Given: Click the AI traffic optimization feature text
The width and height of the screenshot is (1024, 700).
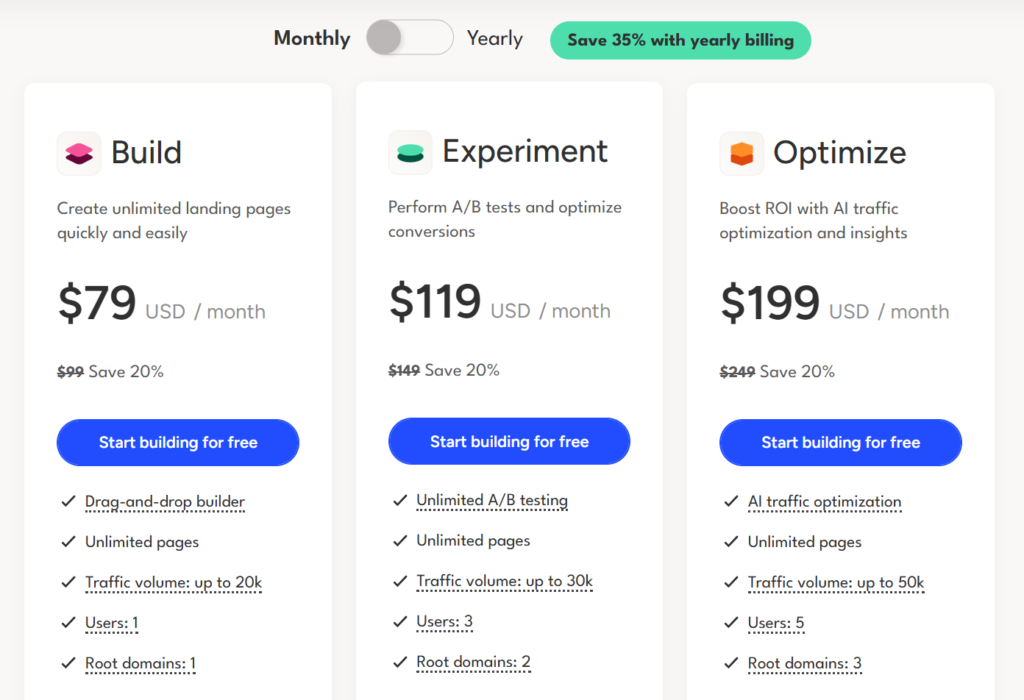Looking at the screenshot, I should pos(824,502).
